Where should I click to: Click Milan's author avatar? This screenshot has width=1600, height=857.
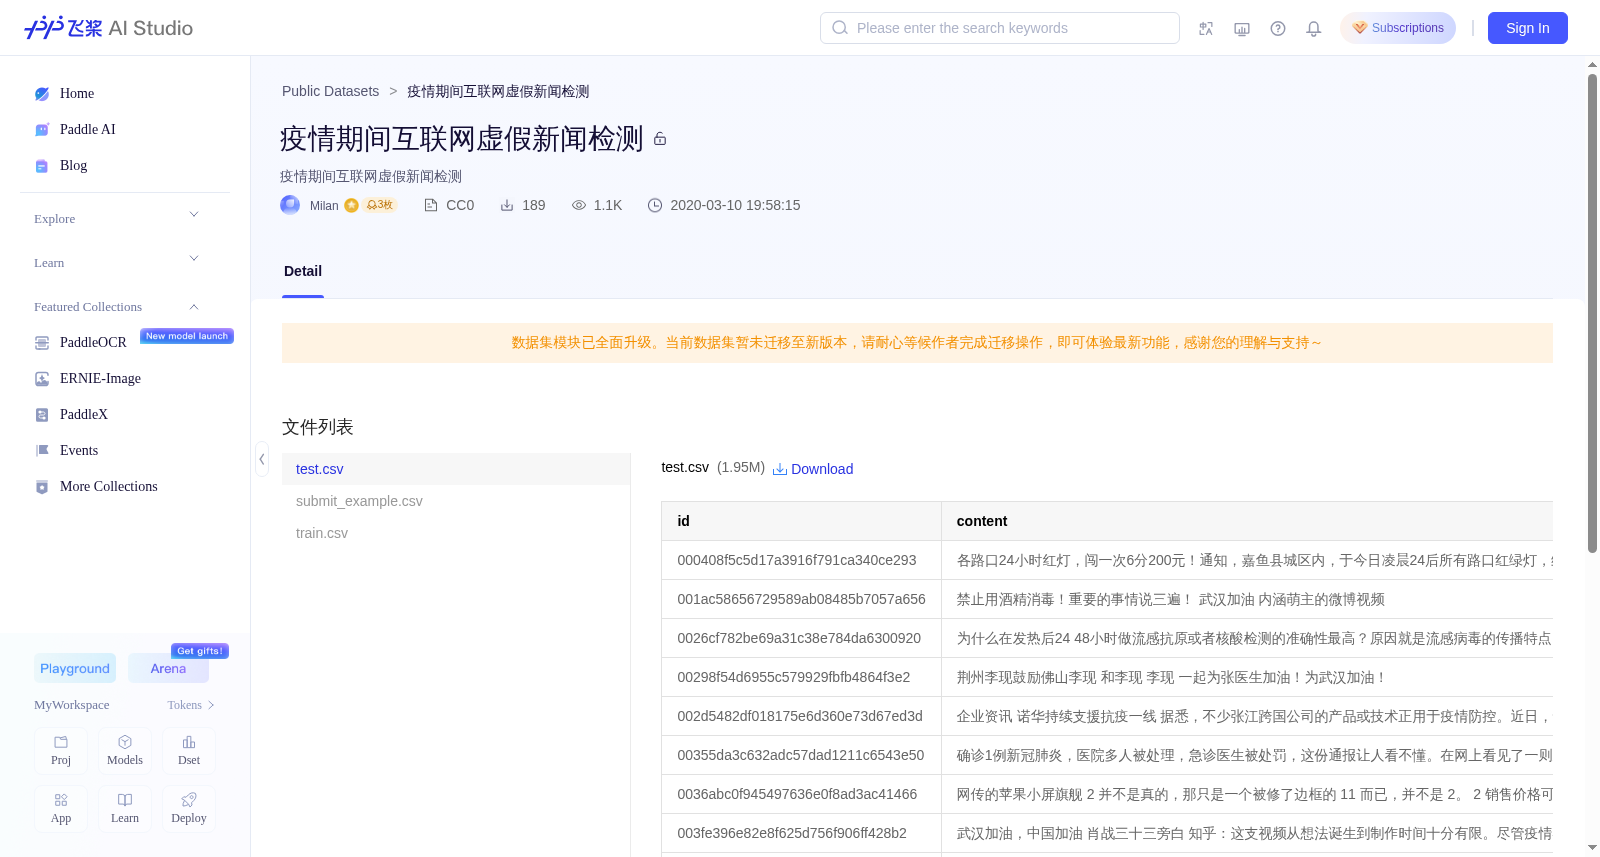[x=290, y=205]
